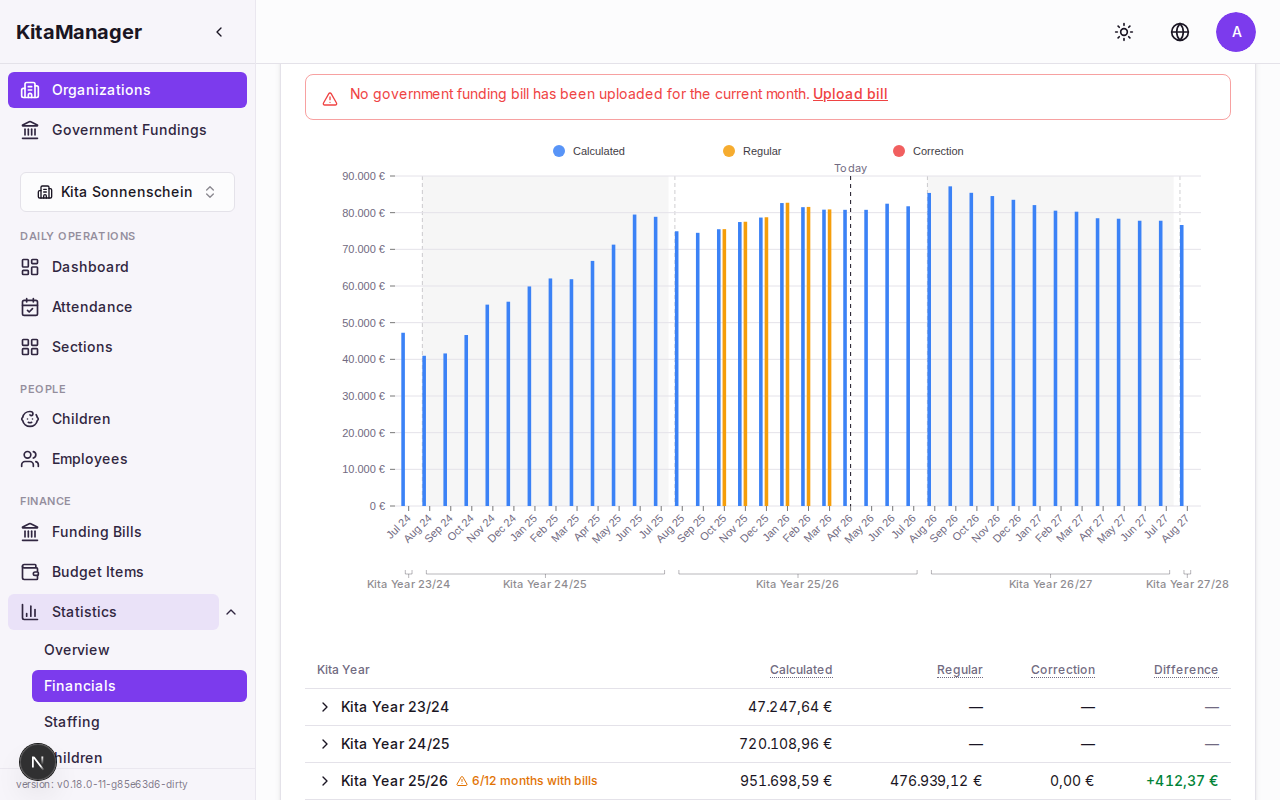Click the Children smiley icon
The width and height of the screenshot is (1280, 800).
coord(30,419)
